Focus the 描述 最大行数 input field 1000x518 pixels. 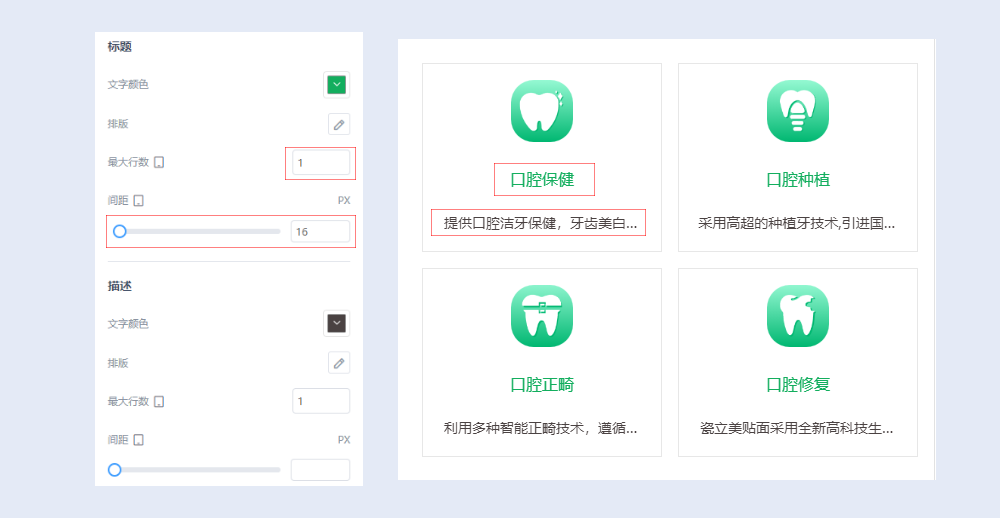pos(321,401)
